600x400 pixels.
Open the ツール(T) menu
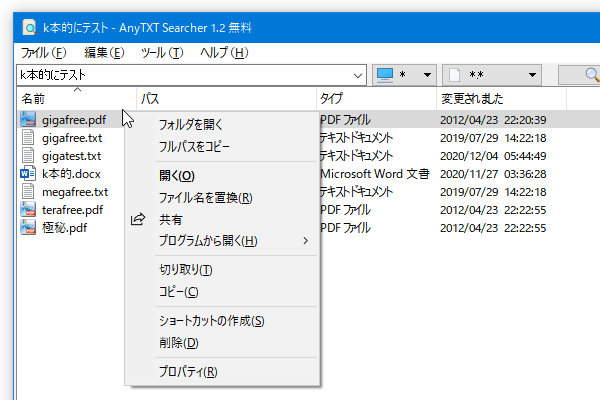(162, 52)
